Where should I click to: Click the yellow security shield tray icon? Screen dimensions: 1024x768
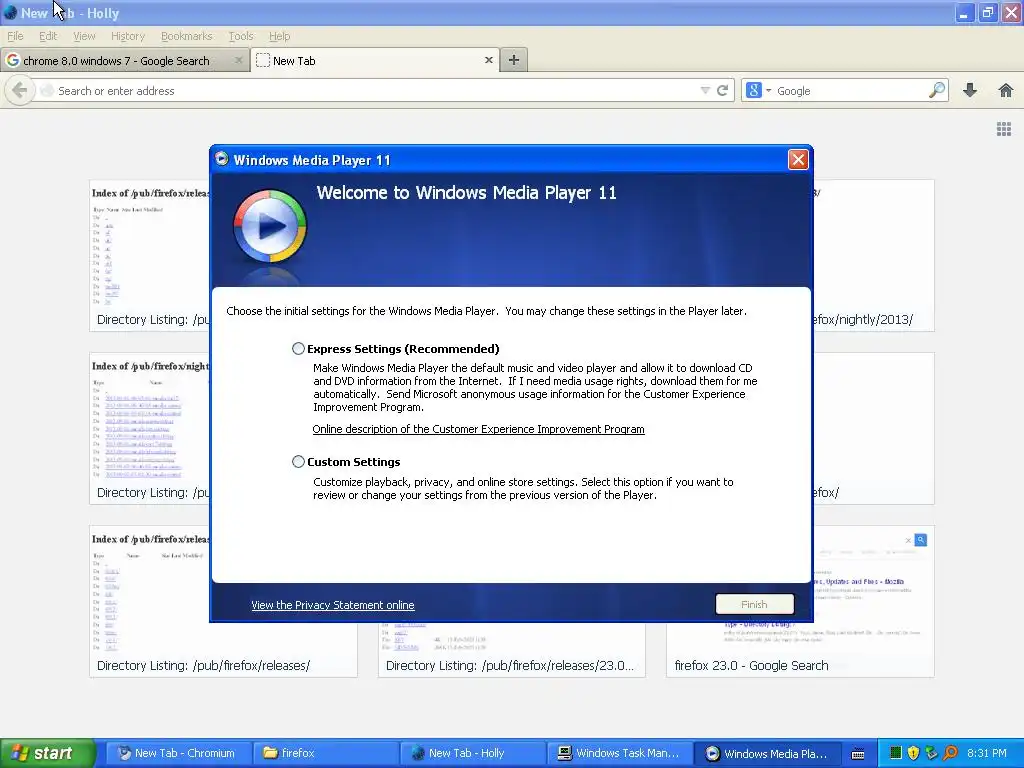pyautogui.click(x=913, y=753)
